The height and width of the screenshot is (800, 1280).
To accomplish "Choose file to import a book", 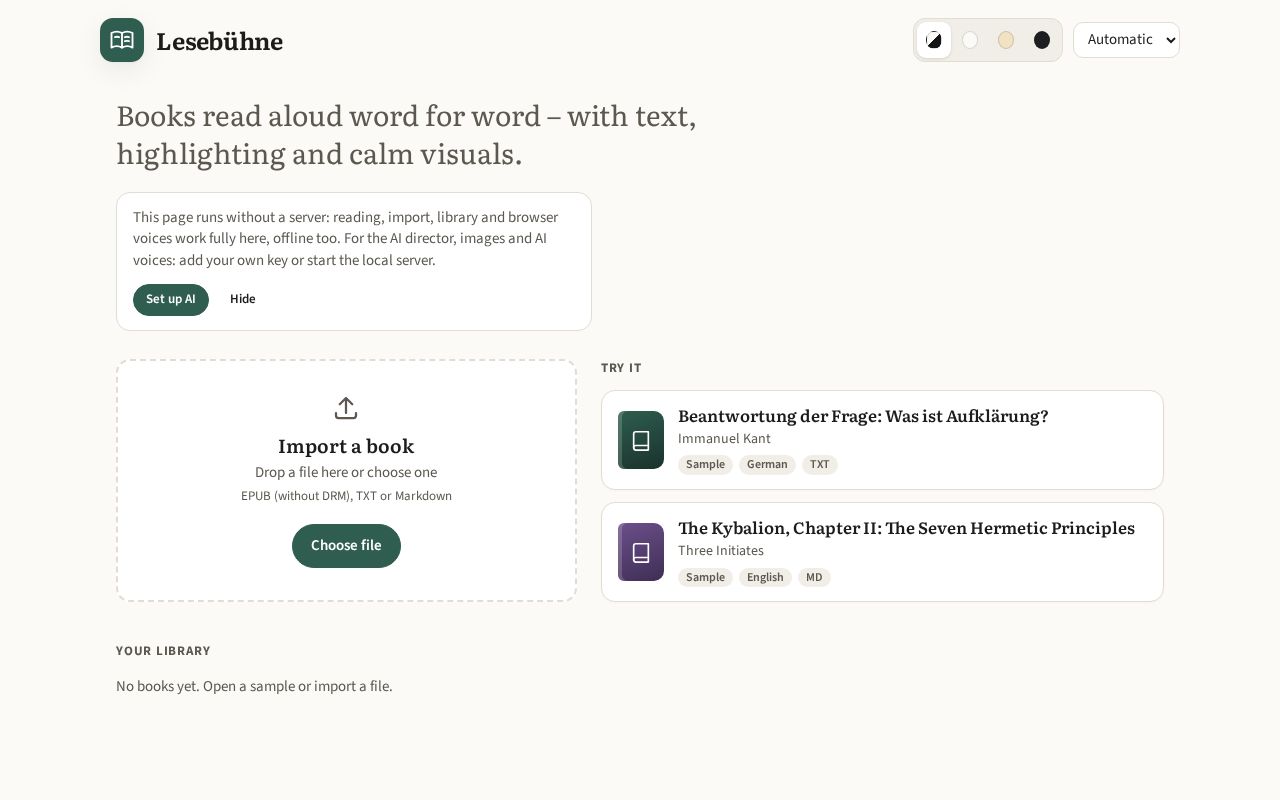I will pos(346,546).
